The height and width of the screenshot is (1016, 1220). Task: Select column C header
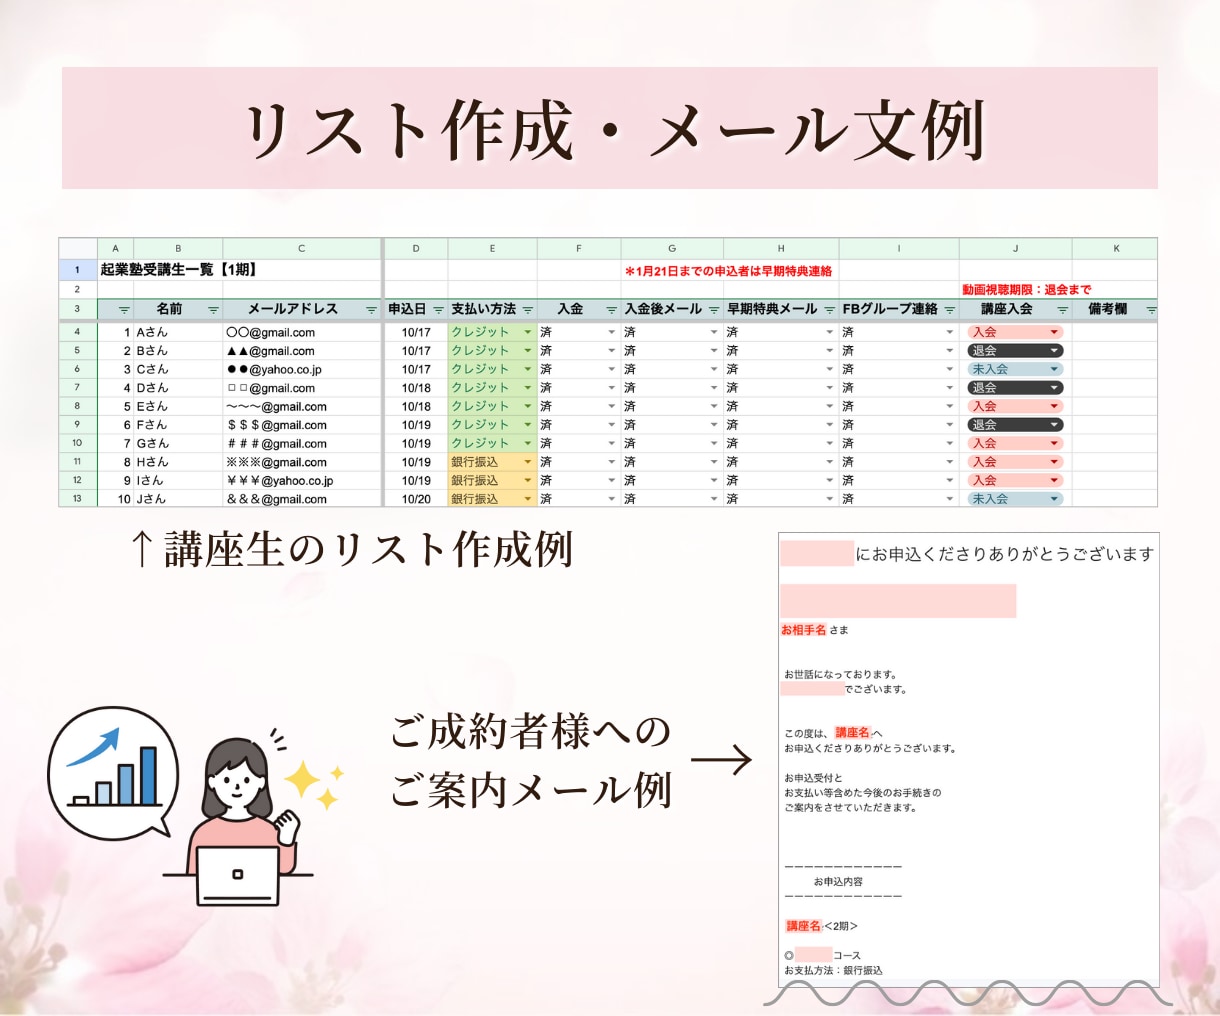(x=302, y=249)
